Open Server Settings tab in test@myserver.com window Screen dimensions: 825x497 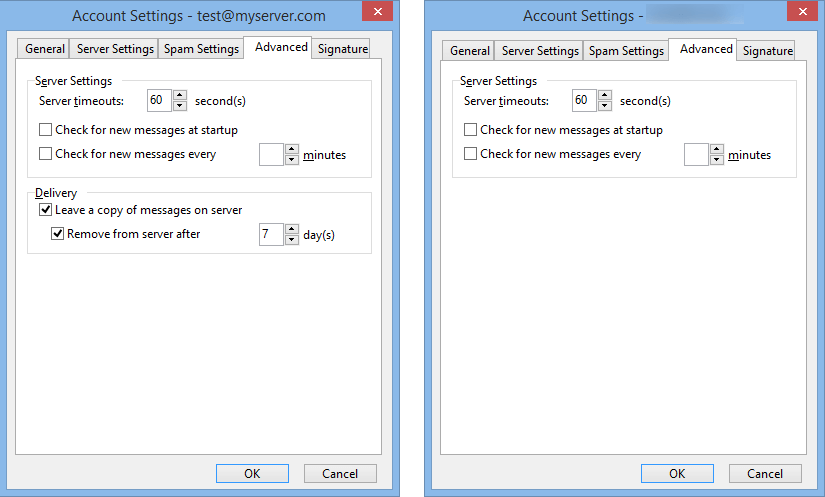(x=114, y=49)
